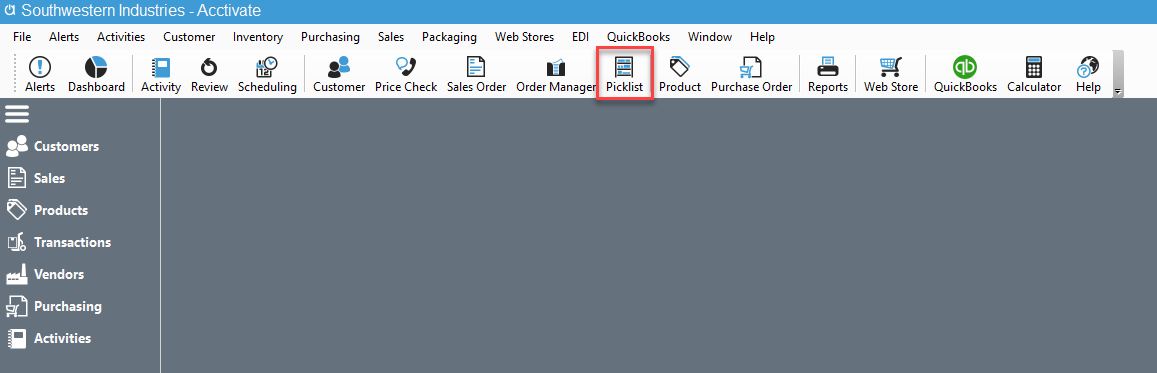Open the Packaging menu
Viewport: 1157px width, 373px height.
[449, 37]
